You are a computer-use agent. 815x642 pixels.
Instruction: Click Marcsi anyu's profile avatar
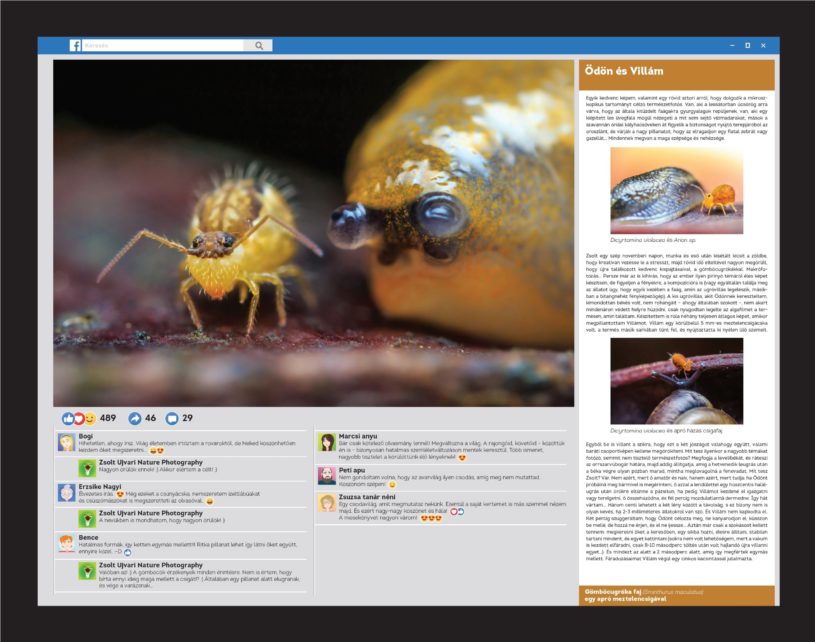click(x=326, y=443)
